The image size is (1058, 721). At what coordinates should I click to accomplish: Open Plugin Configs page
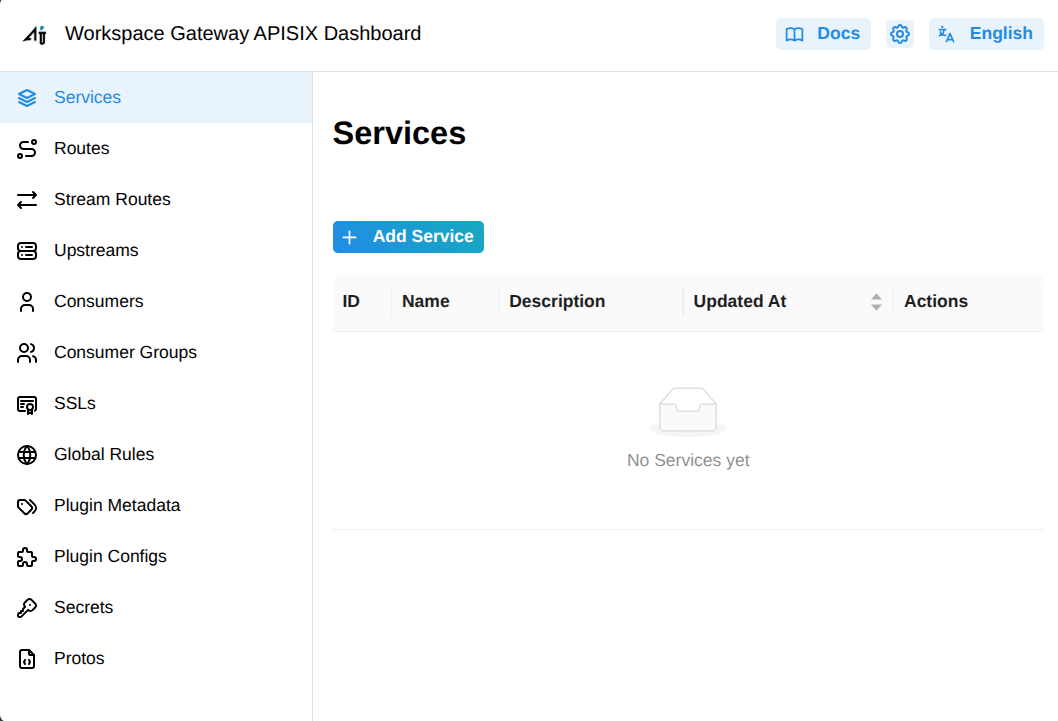[x=156, y=556]
